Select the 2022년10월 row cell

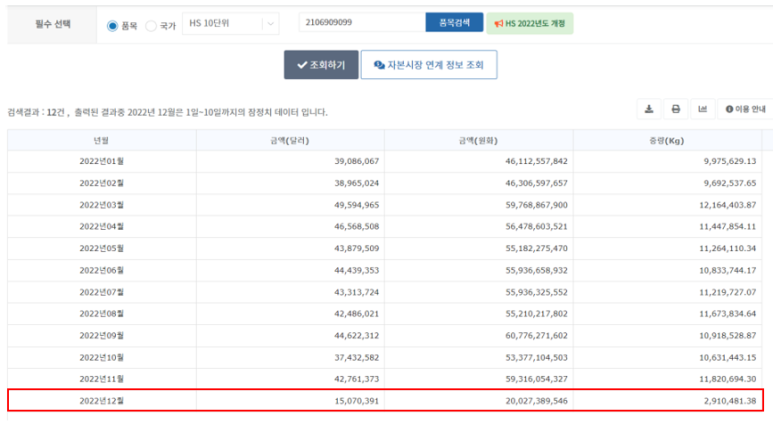[x=102, y=357]
